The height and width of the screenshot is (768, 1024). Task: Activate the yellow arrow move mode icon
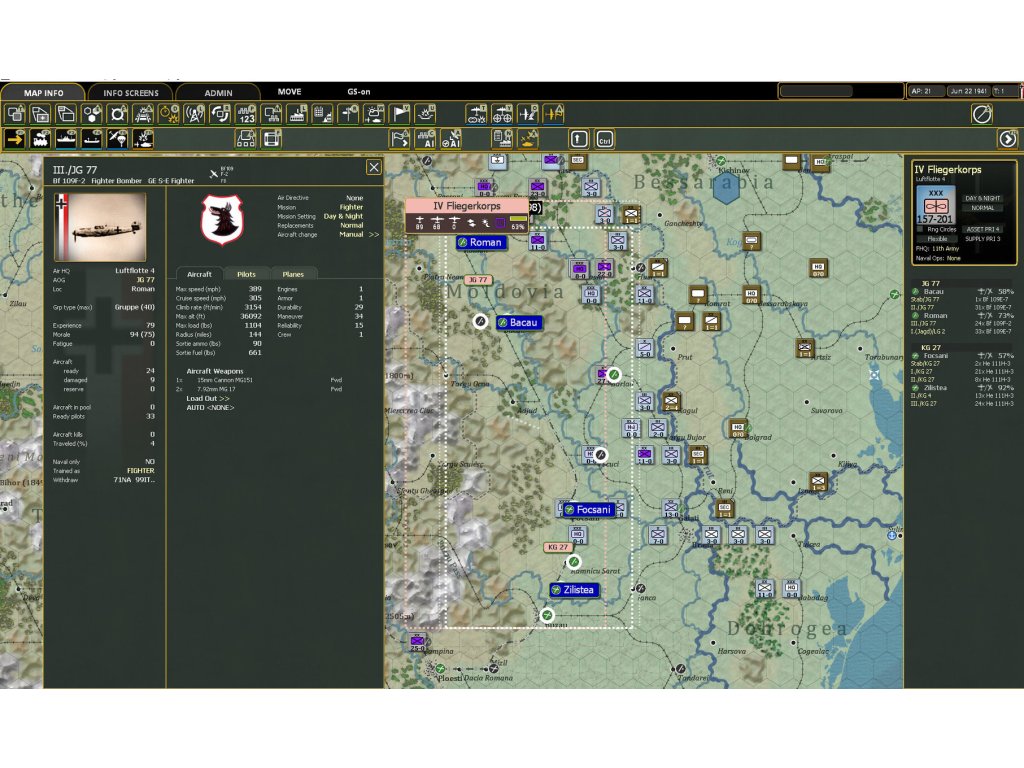click(15, 139)
